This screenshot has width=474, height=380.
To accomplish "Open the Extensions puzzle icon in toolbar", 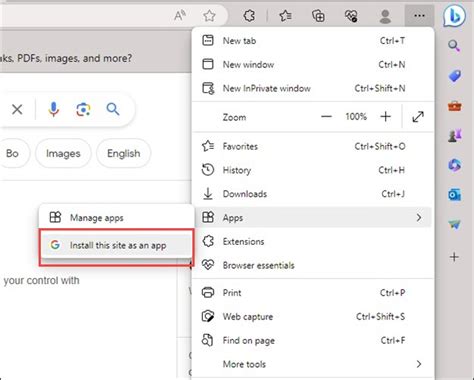I will pos(249,15).
